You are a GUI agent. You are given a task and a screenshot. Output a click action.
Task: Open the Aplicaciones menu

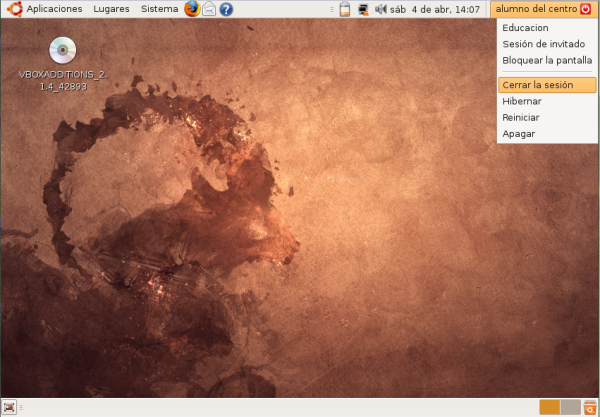click(54, 9)
